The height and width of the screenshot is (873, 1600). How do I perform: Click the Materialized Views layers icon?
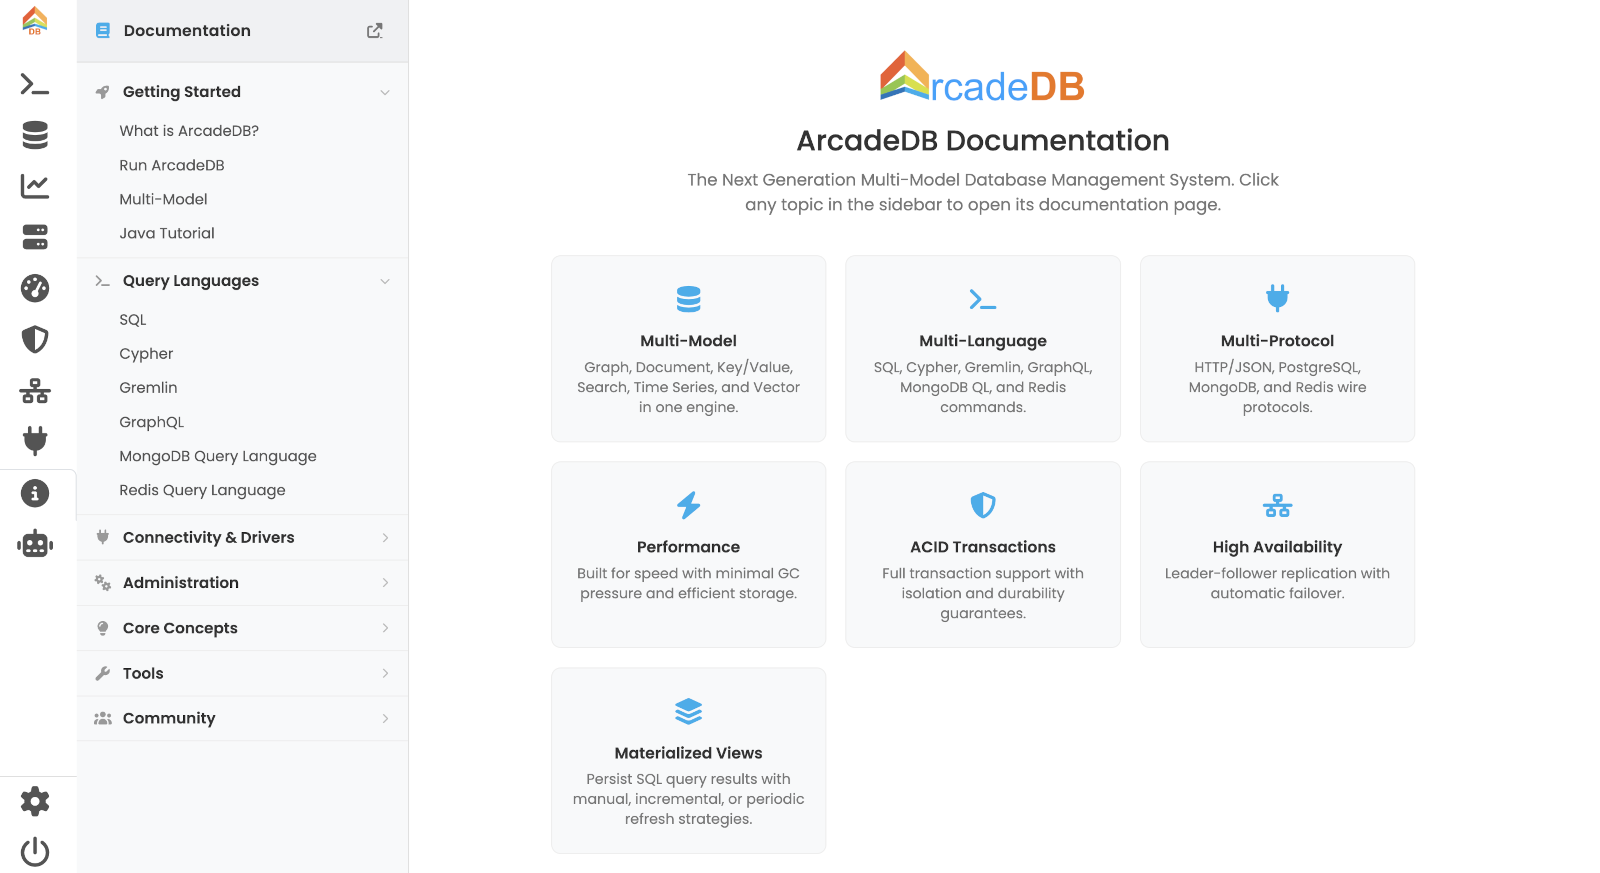coord(689,711)
